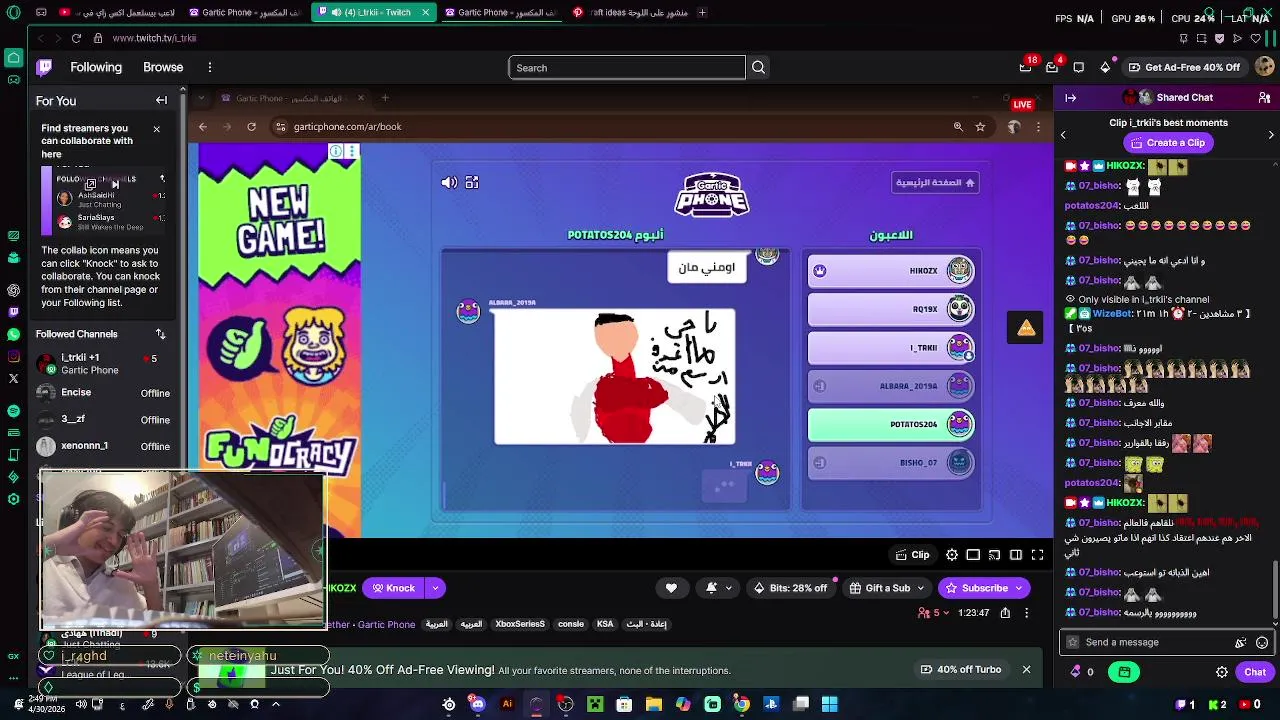Image resolution: width=1280 pixels, height=720 pixels.
Task: Click the Subscribe button
Action: point(984,588)
